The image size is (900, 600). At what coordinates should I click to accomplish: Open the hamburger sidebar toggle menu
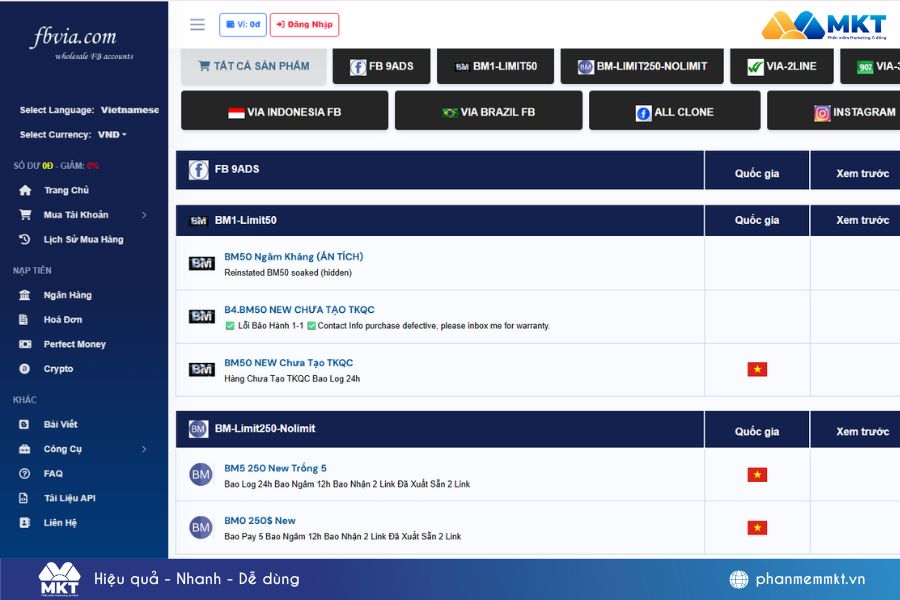(197, 24)
